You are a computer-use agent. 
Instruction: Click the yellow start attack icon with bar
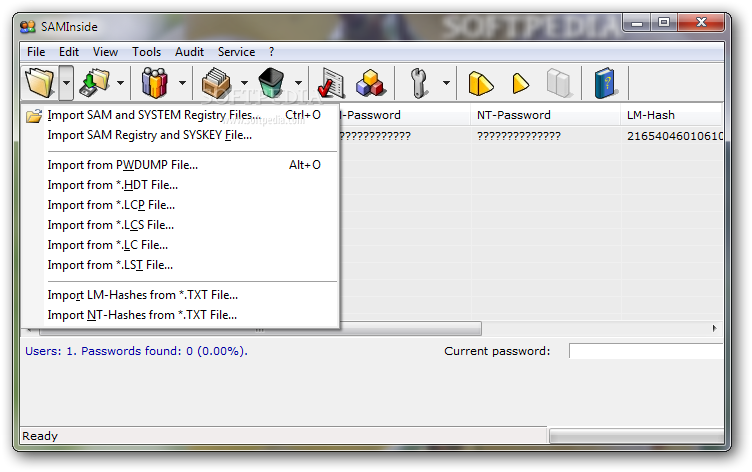pyautogui.click(x=481, y=83)
